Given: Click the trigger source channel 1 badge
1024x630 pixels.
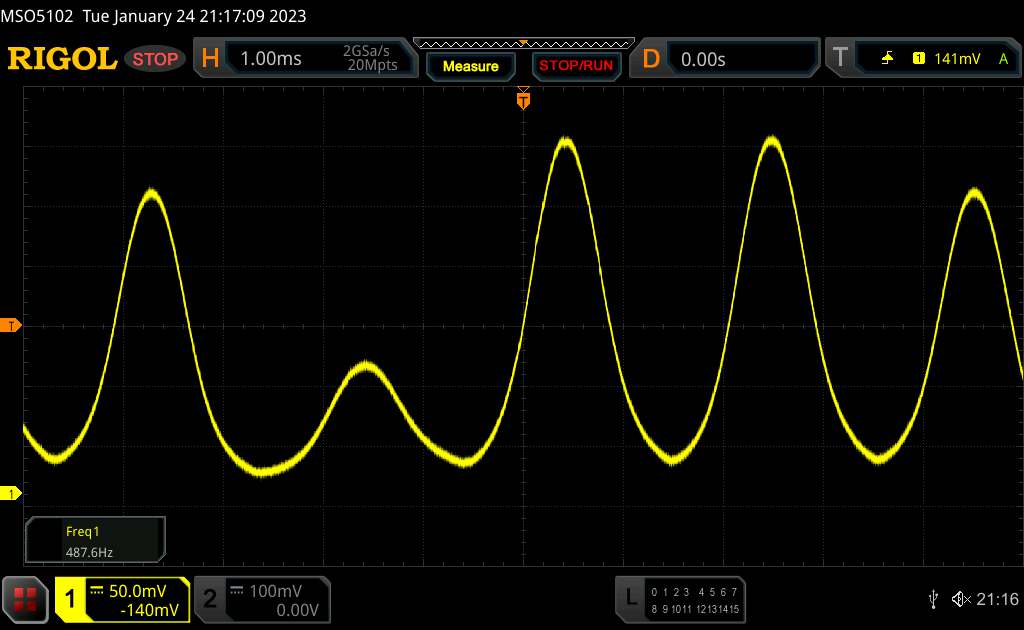Looking at the screenshot, I should pyautogui.click(x=919, y=59).
